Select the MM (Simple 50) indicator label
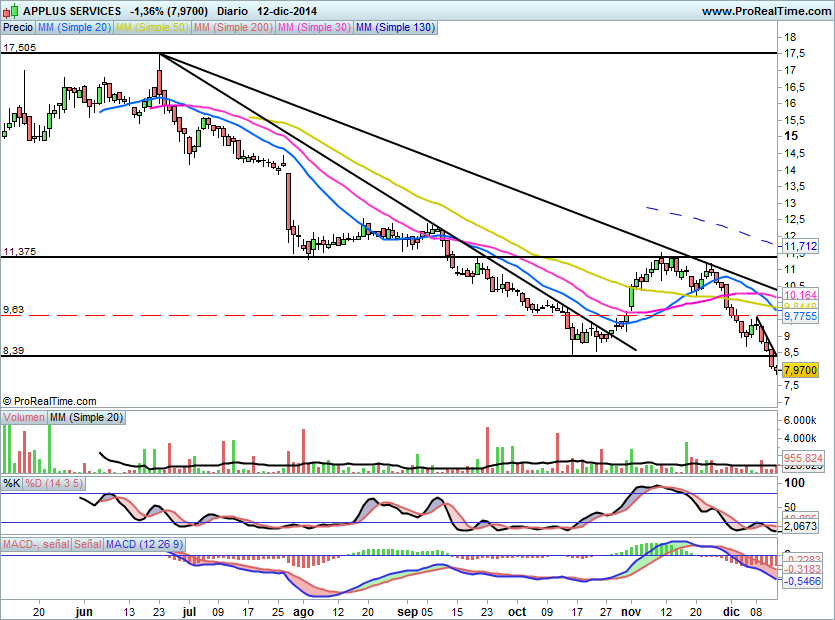Screen dimensions: 835x620 point(152,27)
